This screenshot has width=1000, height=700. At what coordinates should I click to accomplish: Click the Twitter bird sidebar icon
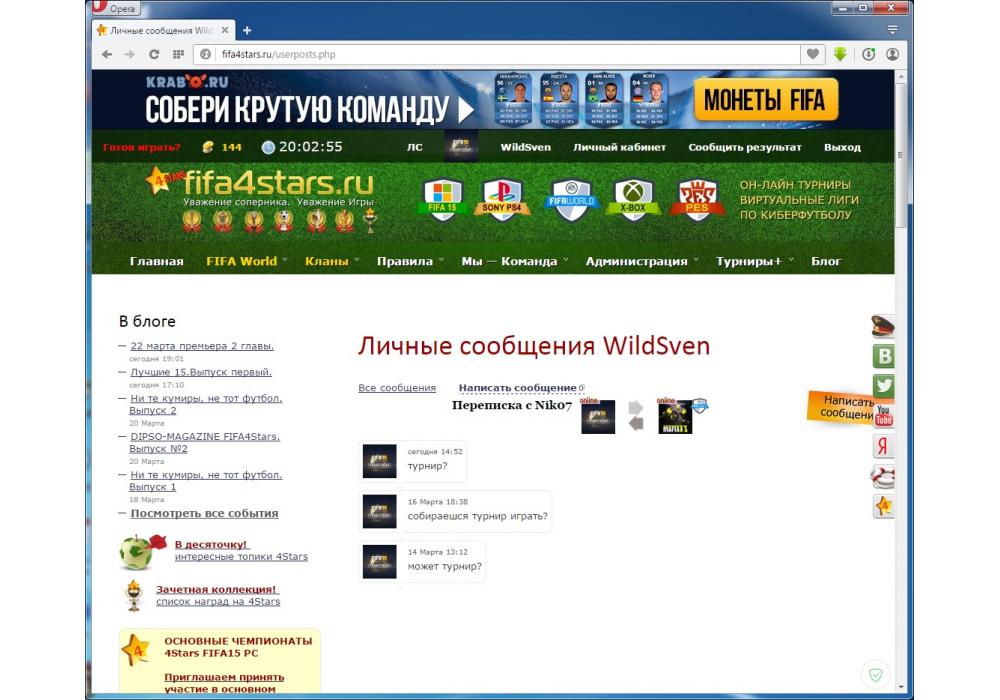[x=883, y=386]
